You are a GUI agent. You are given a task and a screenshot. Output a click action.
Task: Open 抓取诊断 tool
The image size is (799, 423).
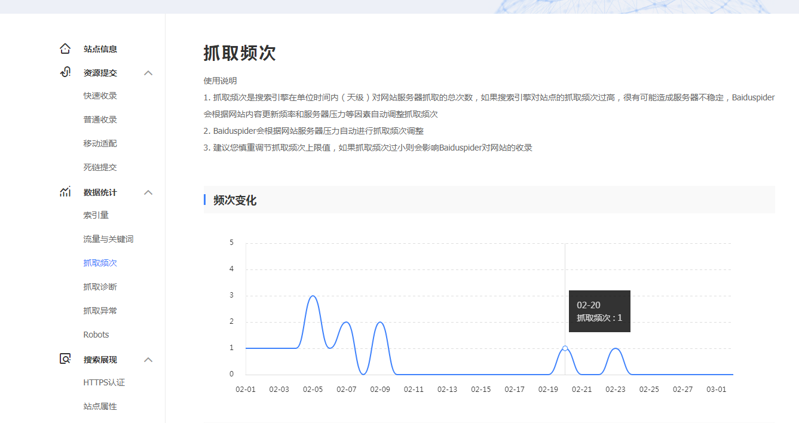[100, 287]
